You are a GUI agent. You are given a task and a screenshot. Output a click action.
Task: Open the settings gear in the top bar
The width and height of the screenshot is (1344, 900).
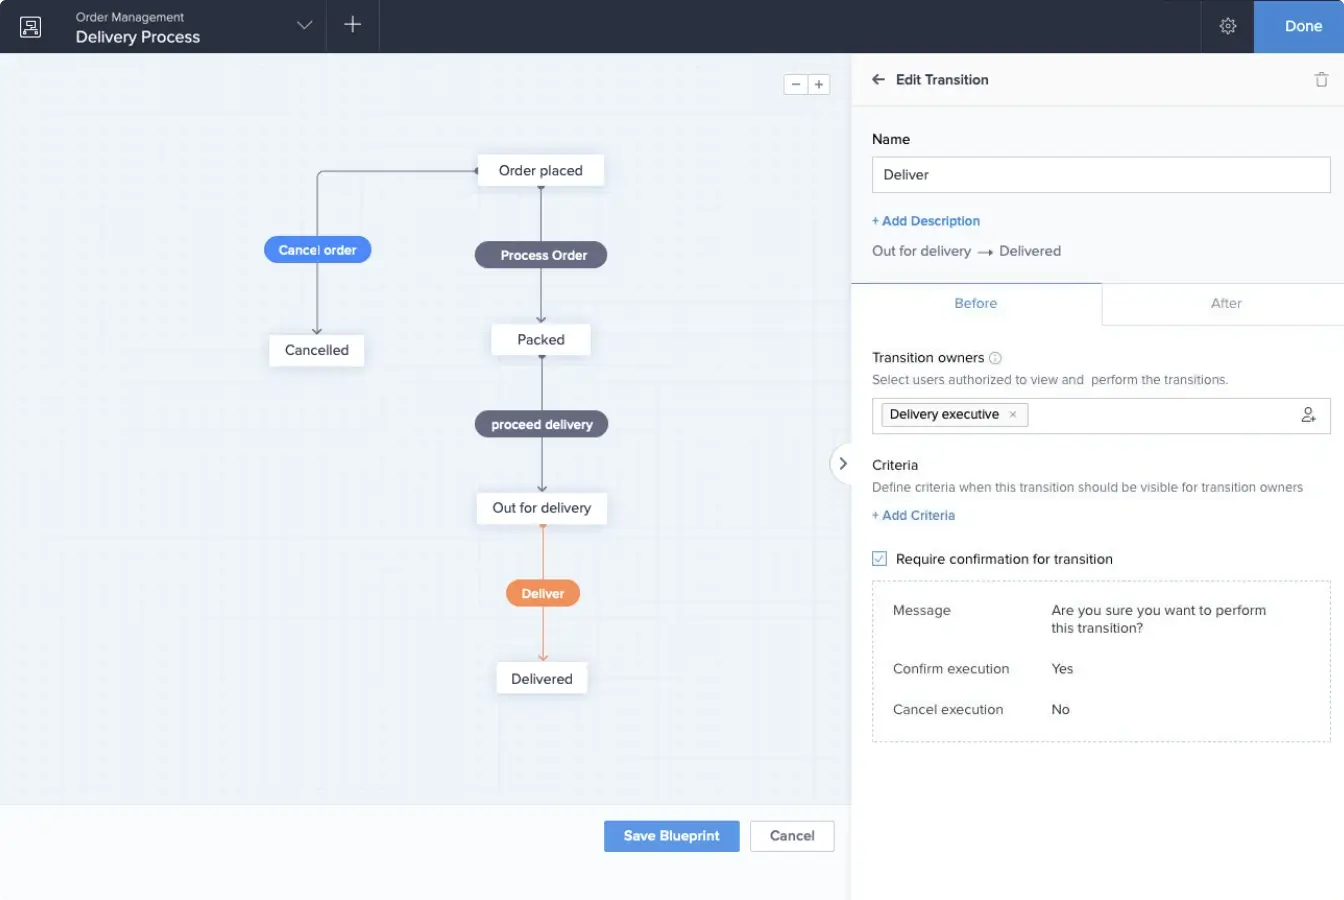coord(1228,26)
